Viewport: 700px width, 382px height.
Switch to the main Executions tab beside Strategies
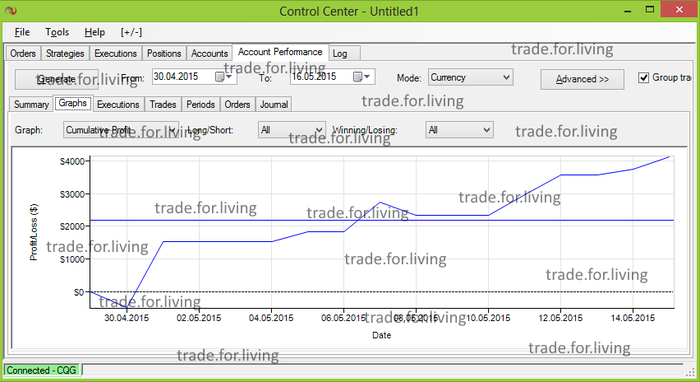116,54
